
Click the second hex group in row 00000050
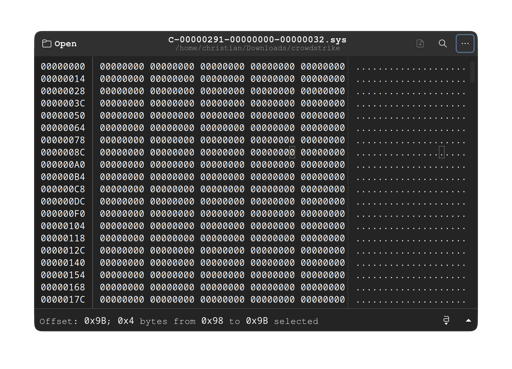(x=172, y=116)
